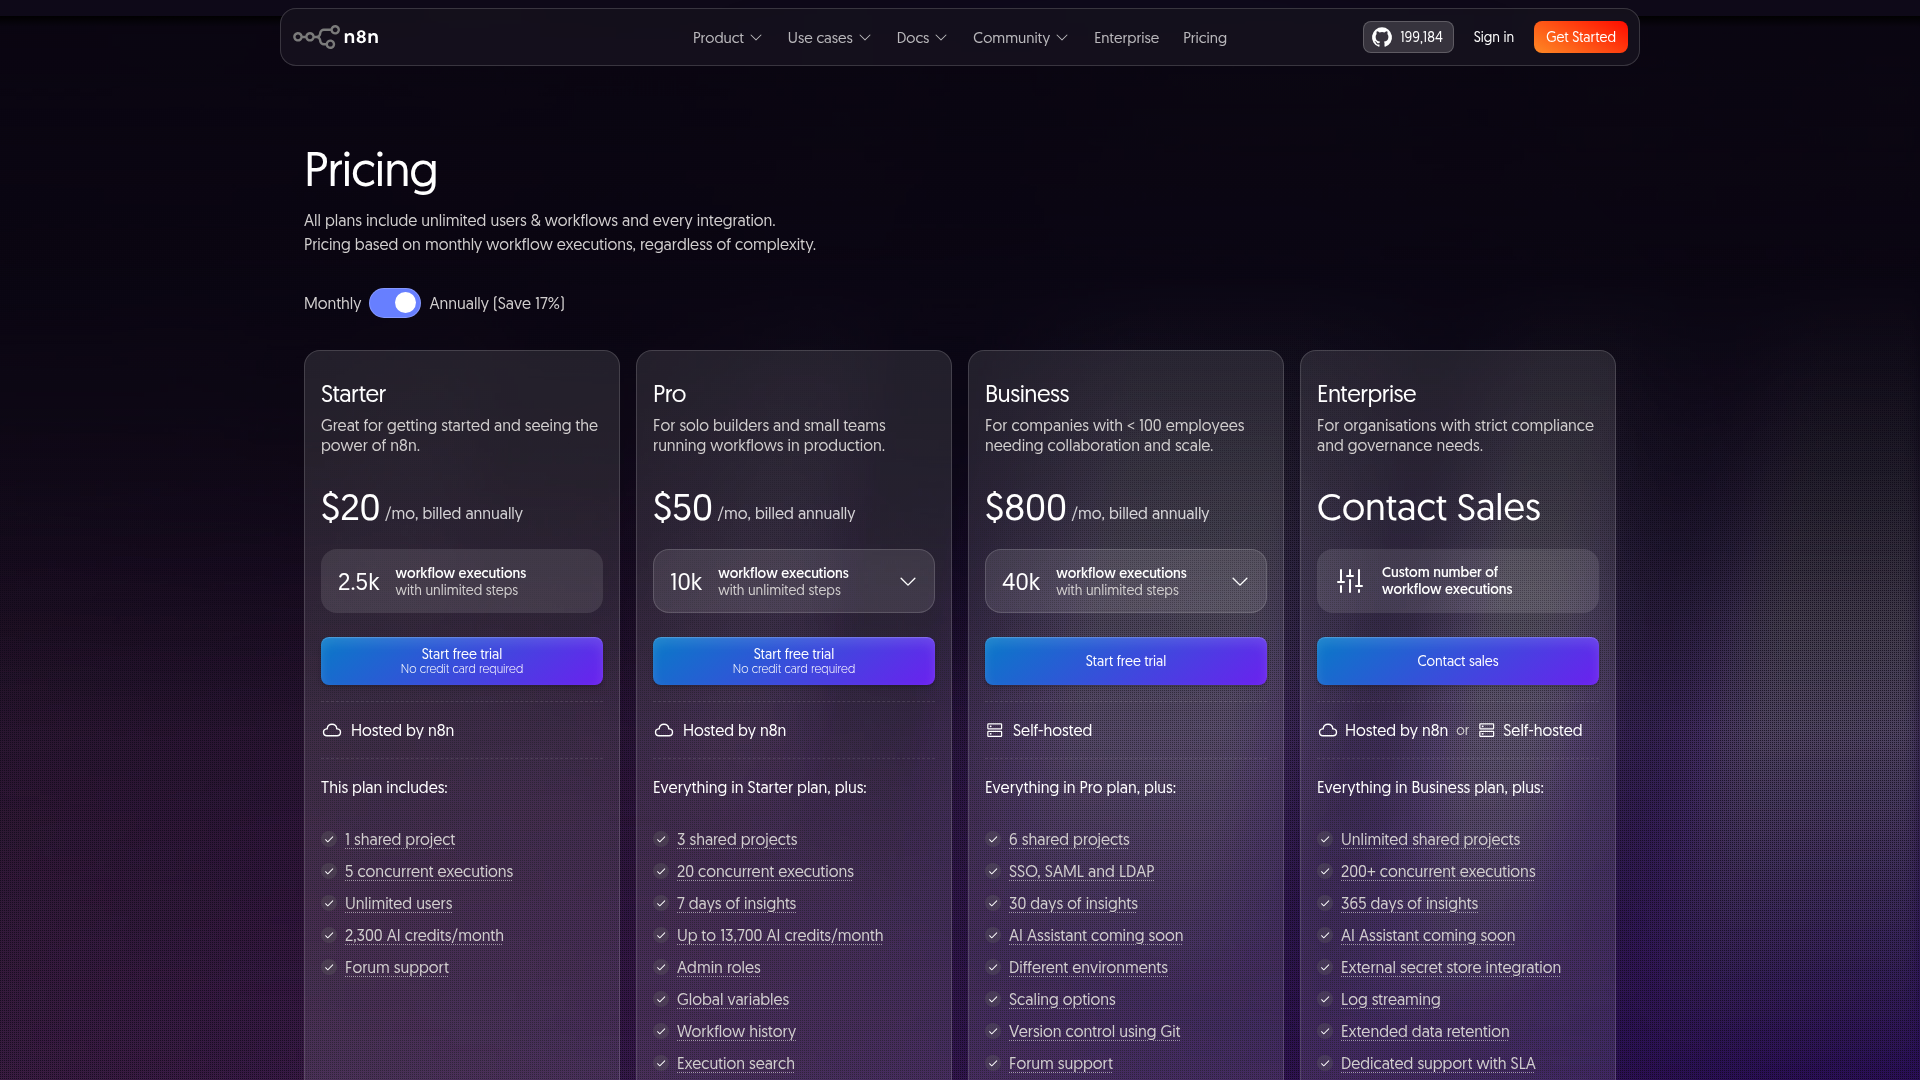Click the 2.5k workflow executions box
This screenshot has width=1920, height=1080.
pyautogui.click(x=462, y=581)
